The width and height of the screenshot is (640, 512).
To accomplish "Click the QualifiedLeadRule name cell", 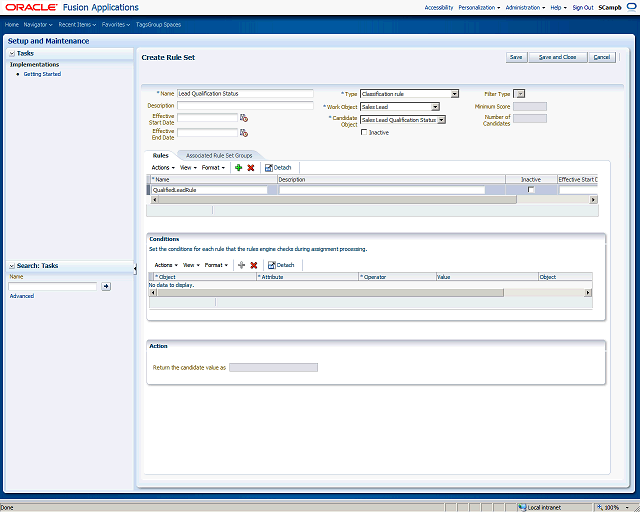I will click(x=209, y=190).
